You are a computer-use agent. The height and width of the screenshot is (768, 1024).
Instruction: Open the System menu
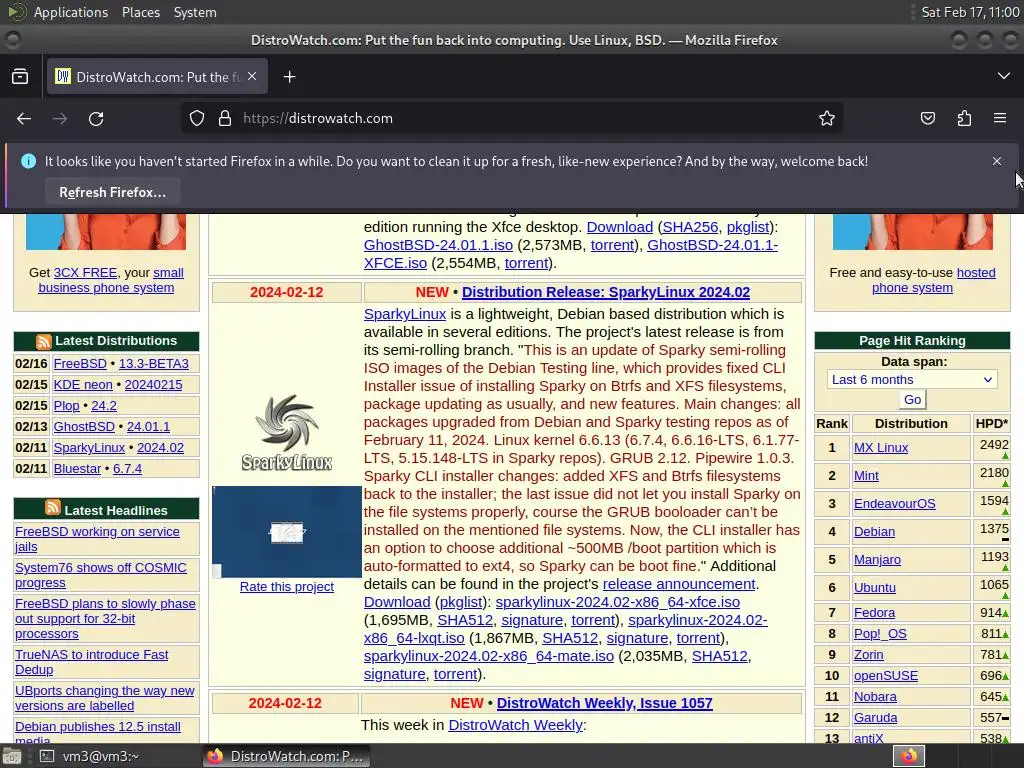point(195,12)
